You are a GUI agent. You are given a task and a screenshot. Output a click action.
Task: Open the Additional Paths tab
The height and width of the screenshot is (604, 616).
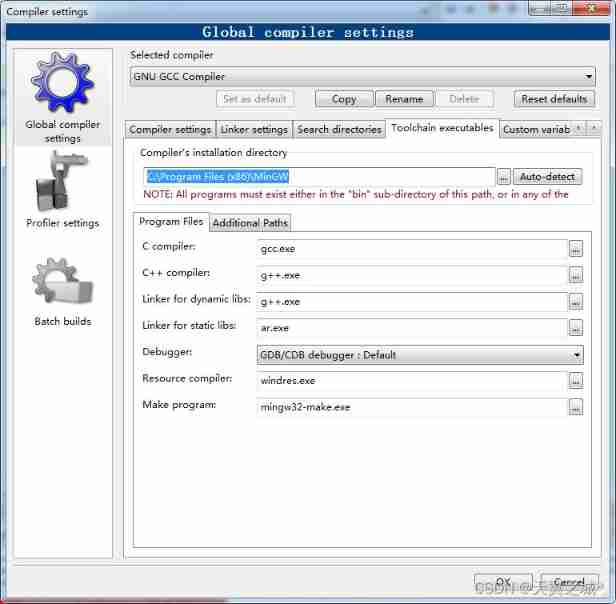(x=250, y=223)
